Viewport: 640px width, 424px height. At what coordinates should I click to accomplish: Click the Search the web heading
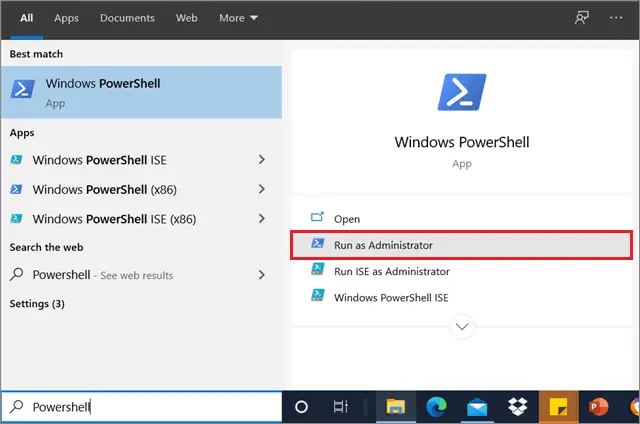click(46, 247)
